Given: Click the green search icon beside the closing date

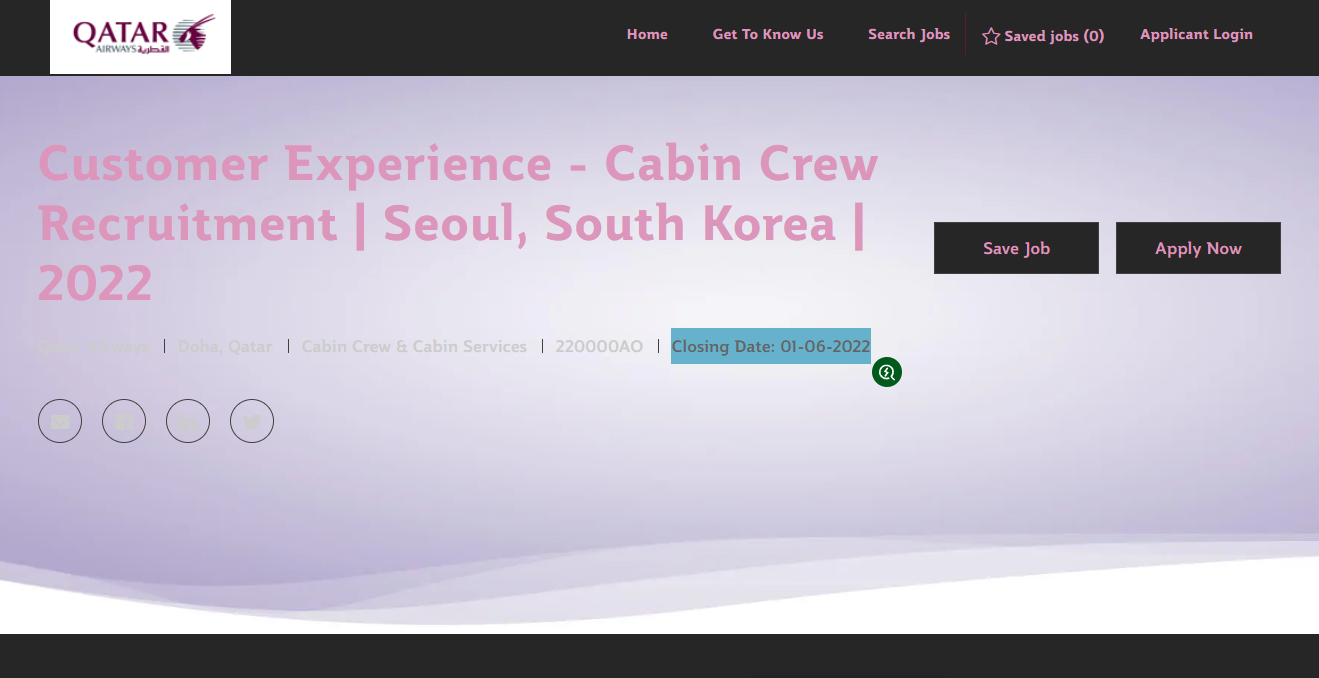Looking at the screenshot, I should tap(887, 372).
